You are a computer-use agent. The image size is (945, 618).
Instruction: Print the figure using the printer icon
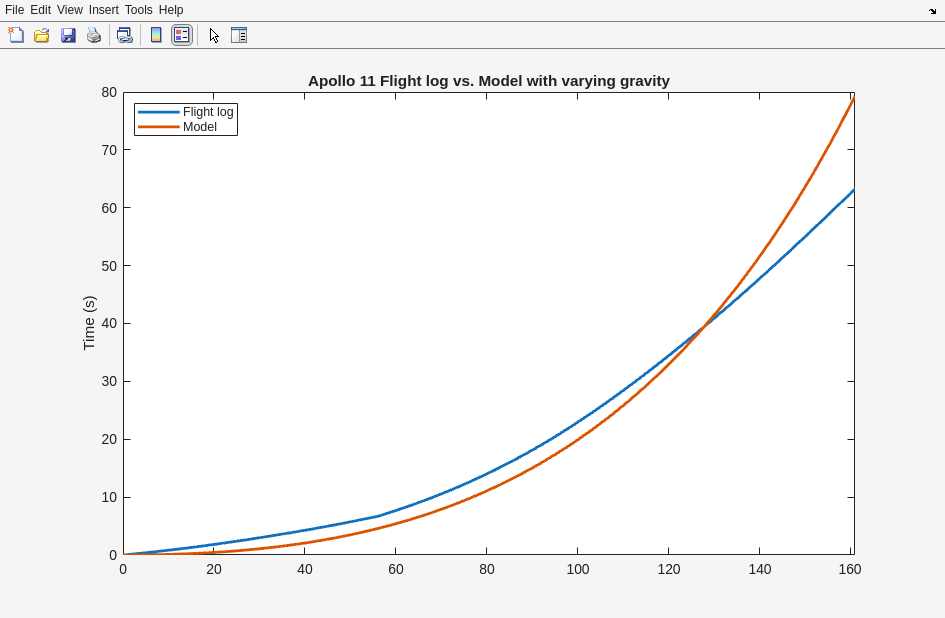click(94, 35)
